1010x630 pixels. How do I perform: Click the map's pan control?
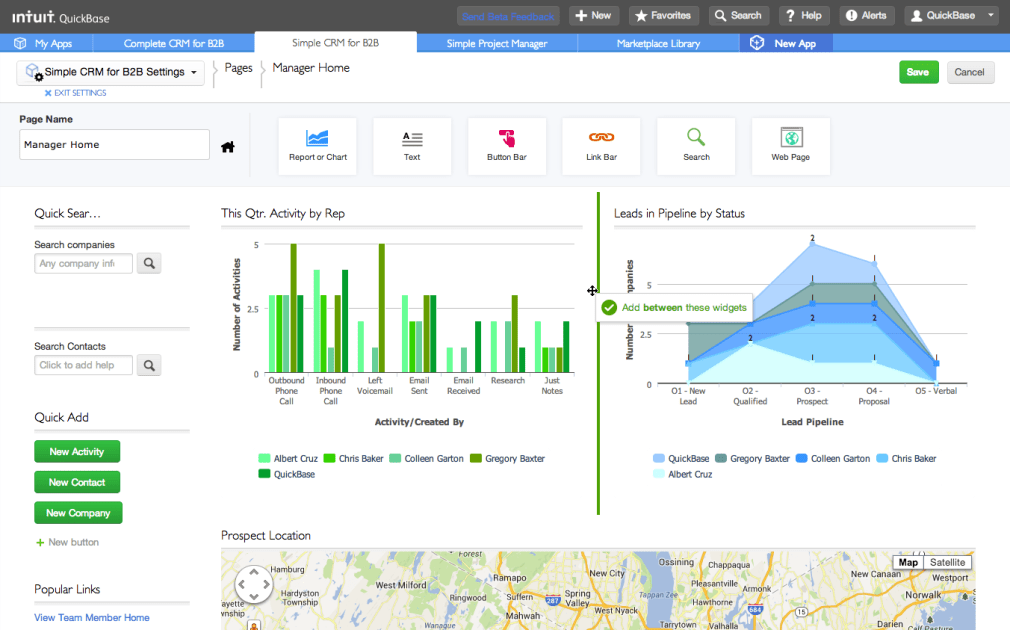coord(253,585)
